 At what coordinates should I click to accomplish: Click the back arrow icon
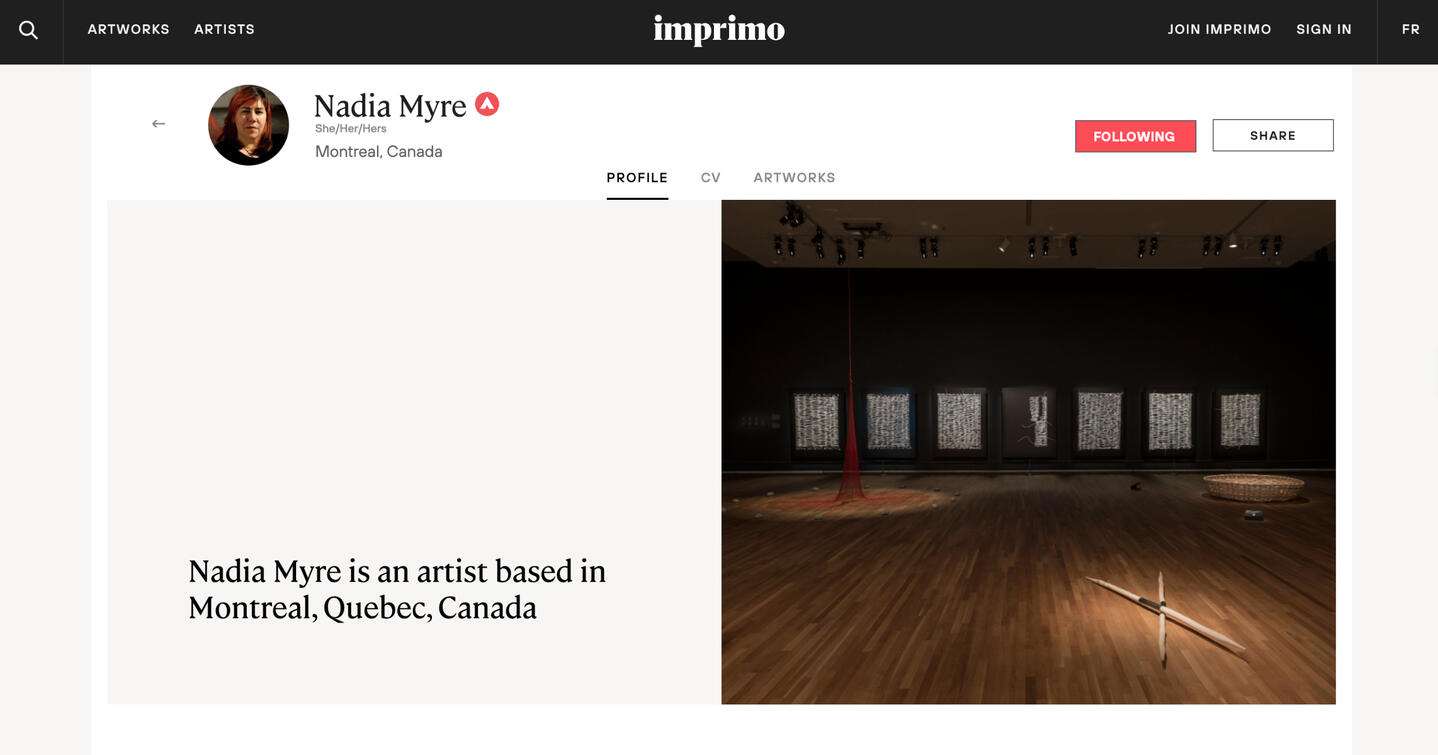tap(158, 124)
